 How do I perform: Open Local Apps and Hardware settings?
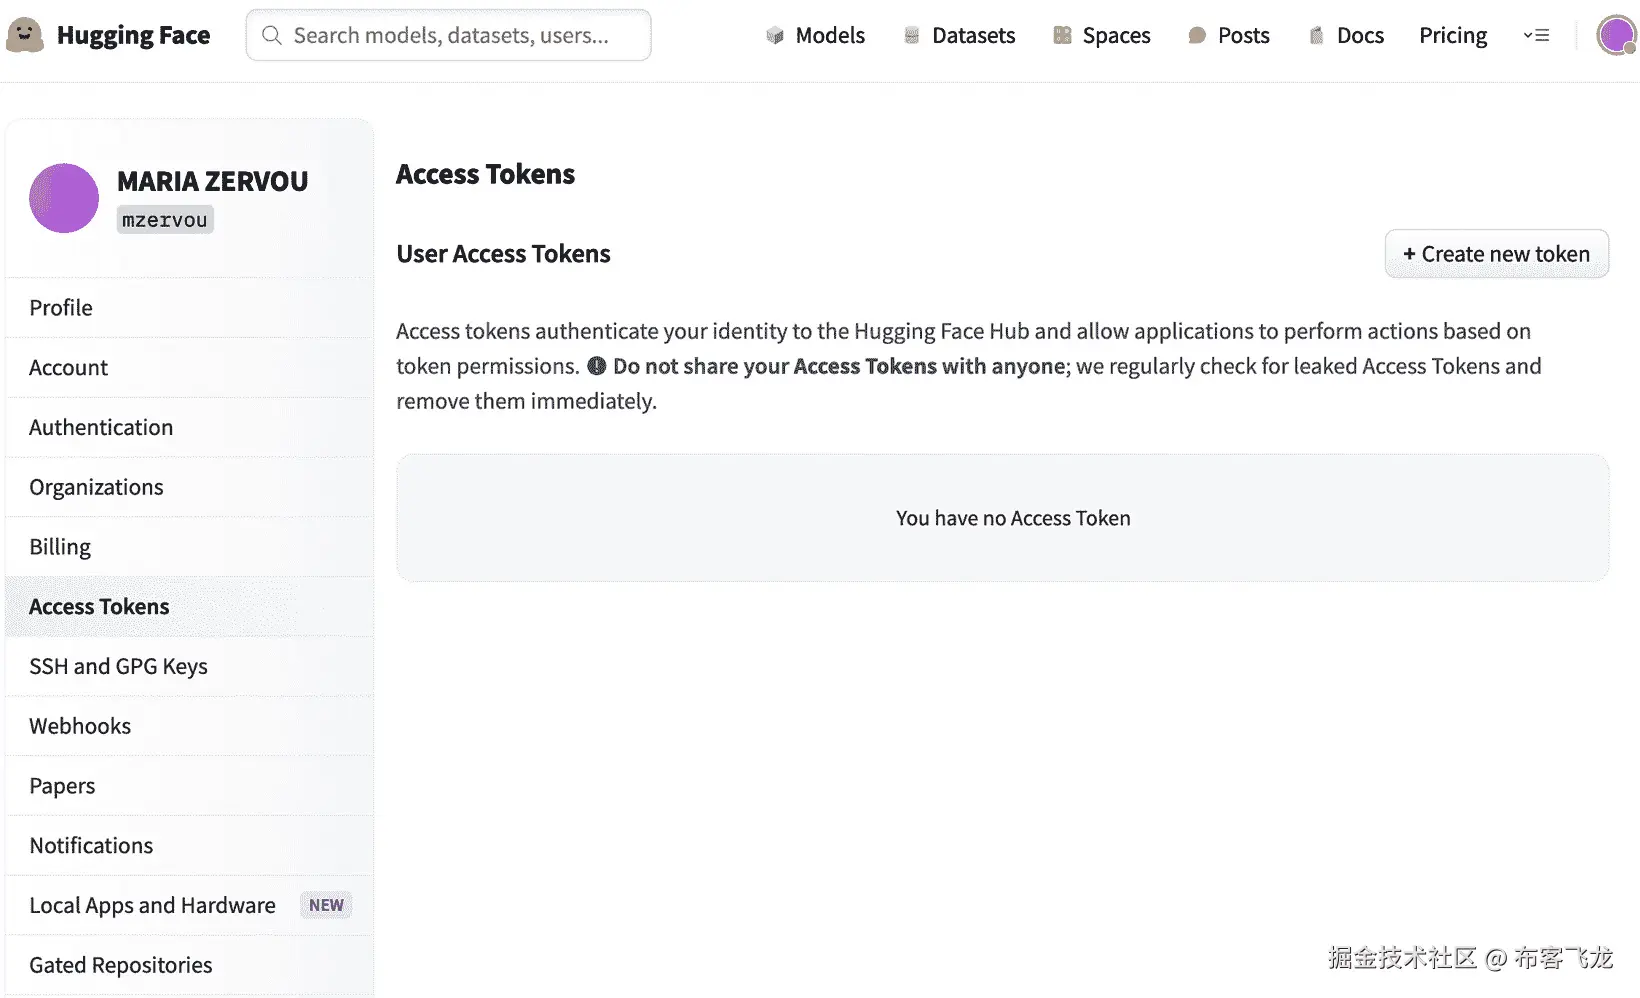click(152, 906)
